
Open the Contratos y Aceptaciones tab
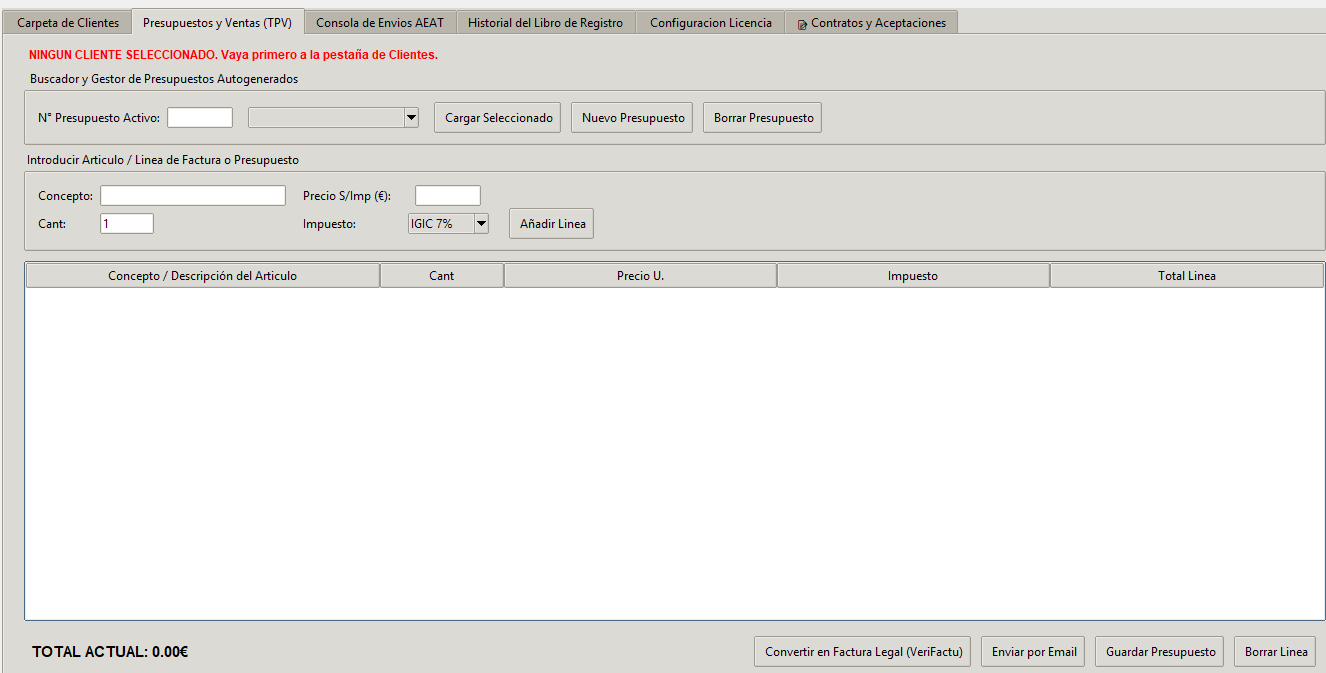click(x=872, y=22)
